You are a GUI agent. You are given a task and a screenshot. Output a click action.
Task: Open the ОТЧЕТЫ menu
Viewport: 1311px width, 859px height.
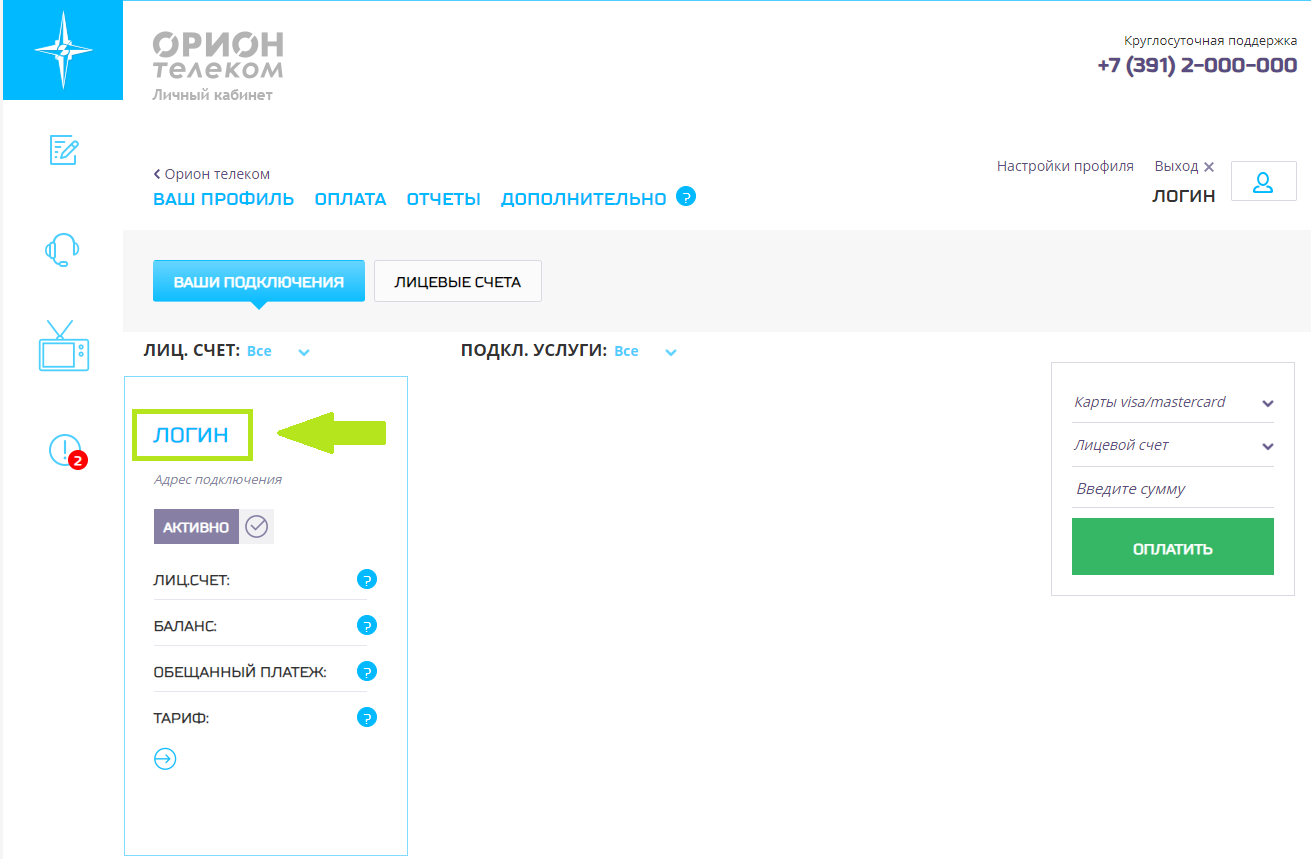(444, 199)
